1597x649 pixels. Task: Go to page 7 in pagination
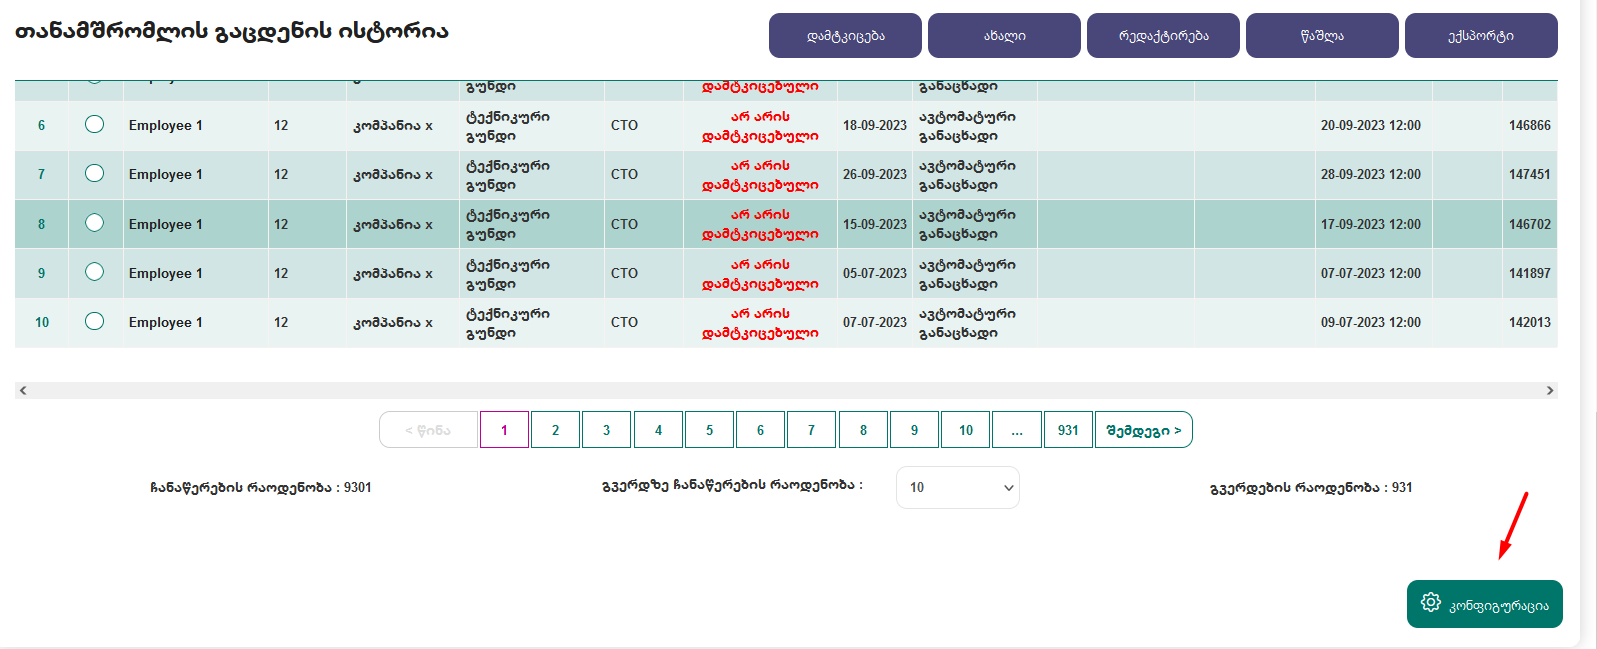click(x=811, y=430)
